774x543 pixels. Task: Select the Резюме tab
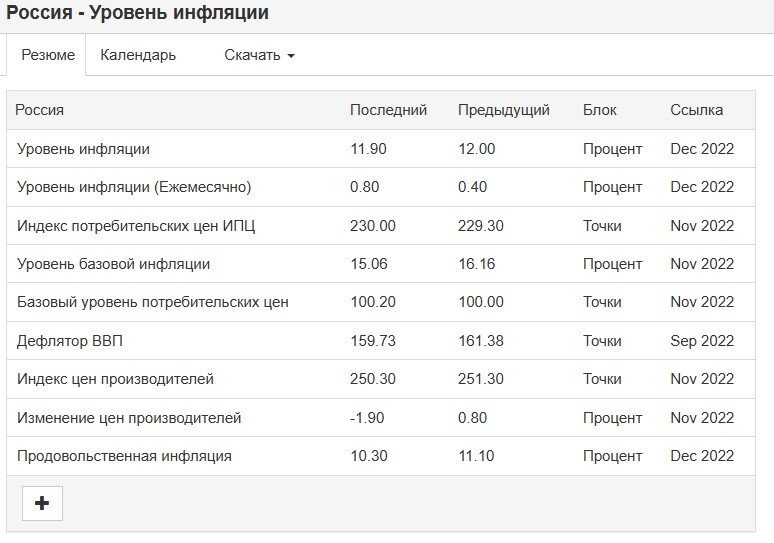tap(48, 55)
